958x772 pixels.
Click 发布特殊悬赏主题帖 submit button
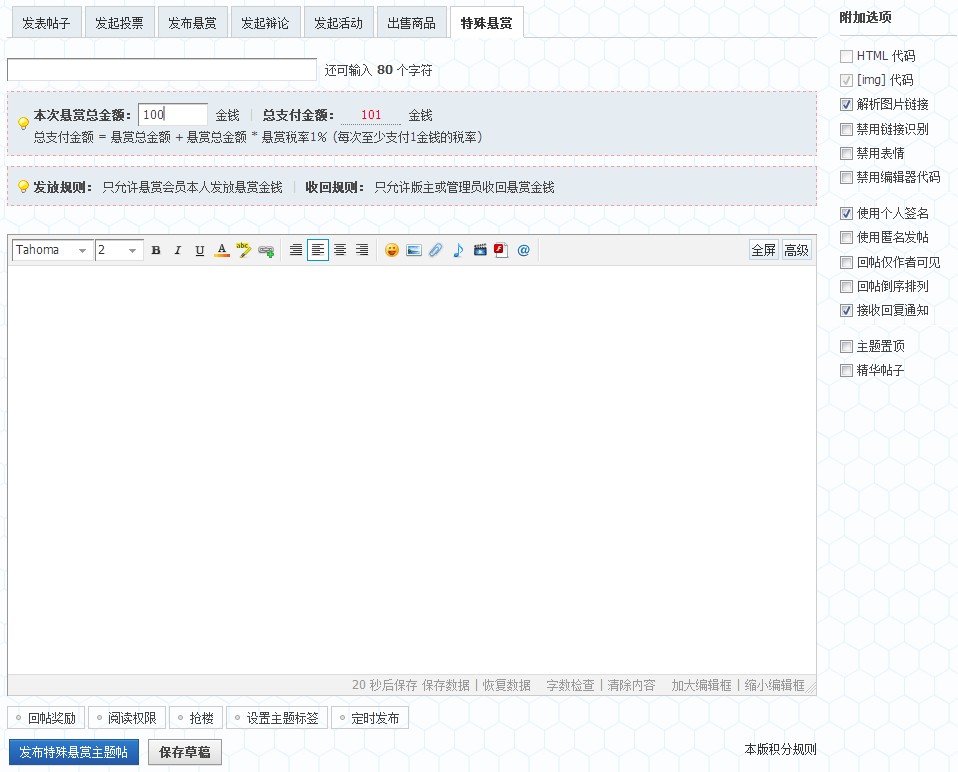click(x=74, y=752)
